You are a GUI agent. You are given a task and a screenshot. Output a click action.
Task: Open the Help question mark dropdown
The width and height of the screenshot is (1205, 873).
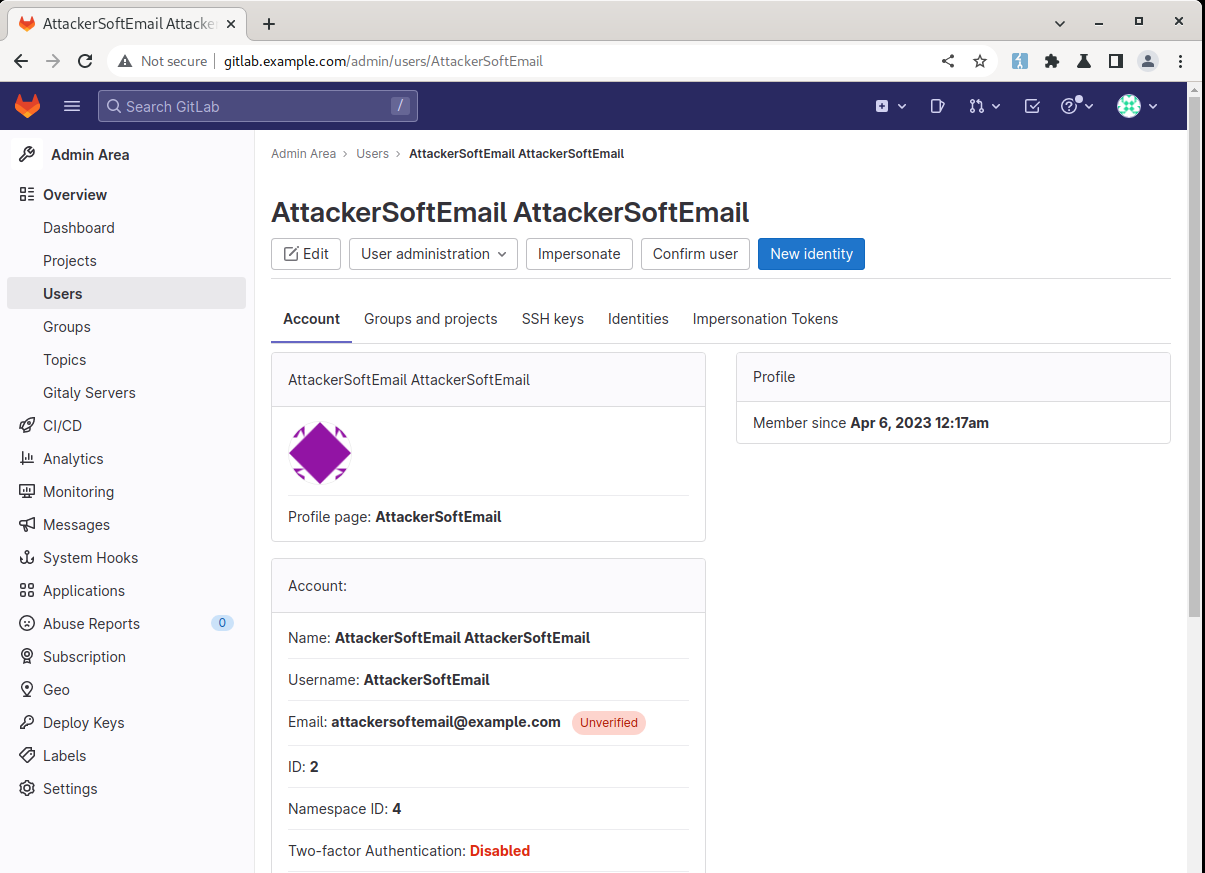pyautogui.click(x=1077, y=106)
